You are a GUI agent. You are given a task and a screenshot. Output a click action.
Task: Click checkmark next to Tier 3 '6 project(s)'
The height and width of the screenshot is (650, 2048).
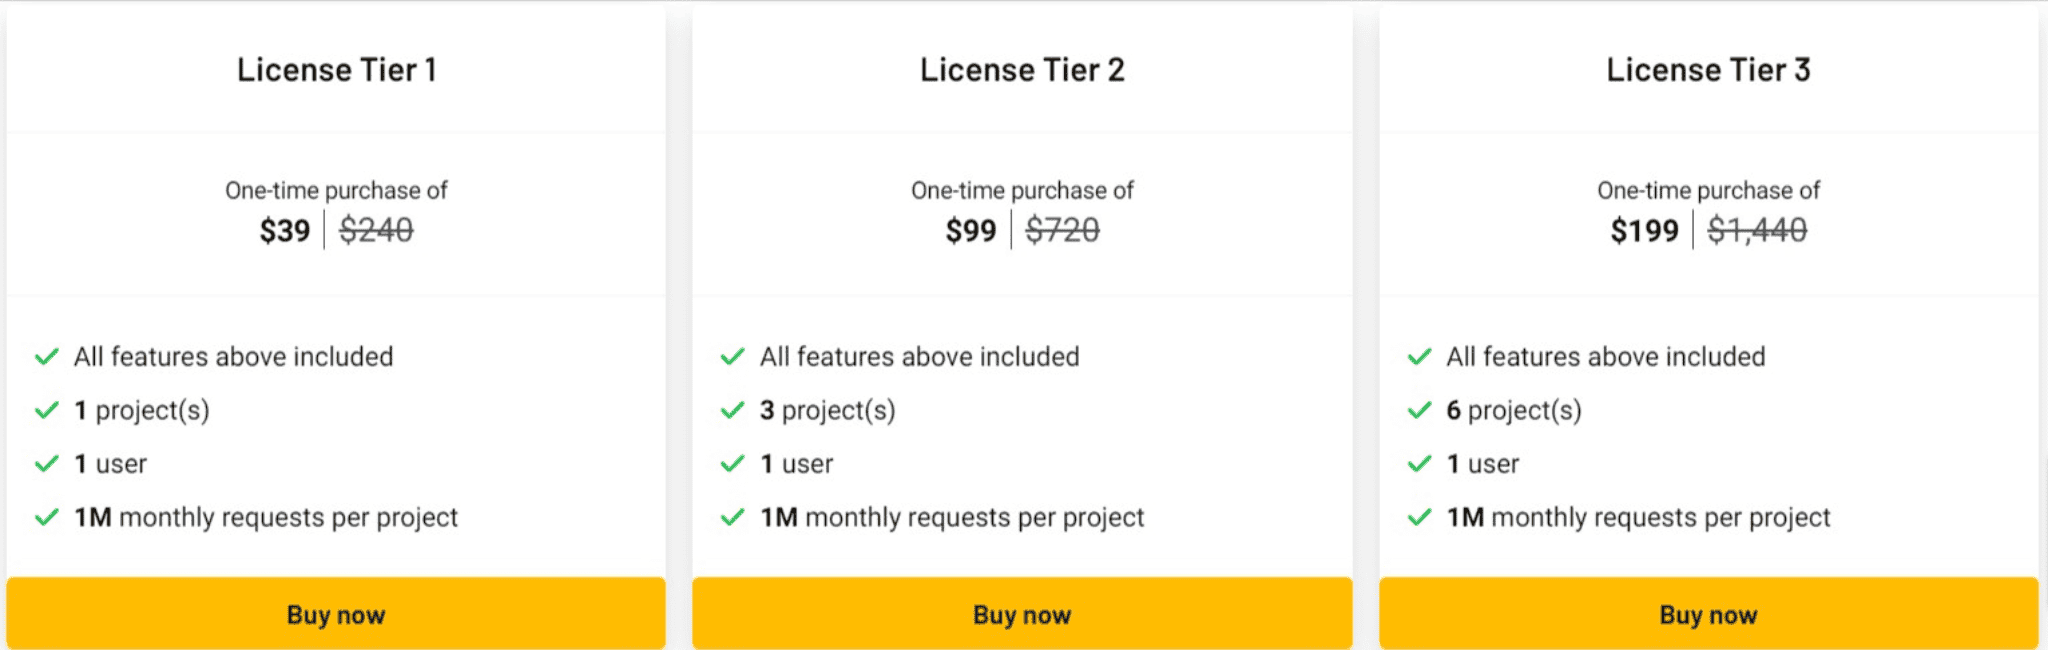pos(1420,410)
